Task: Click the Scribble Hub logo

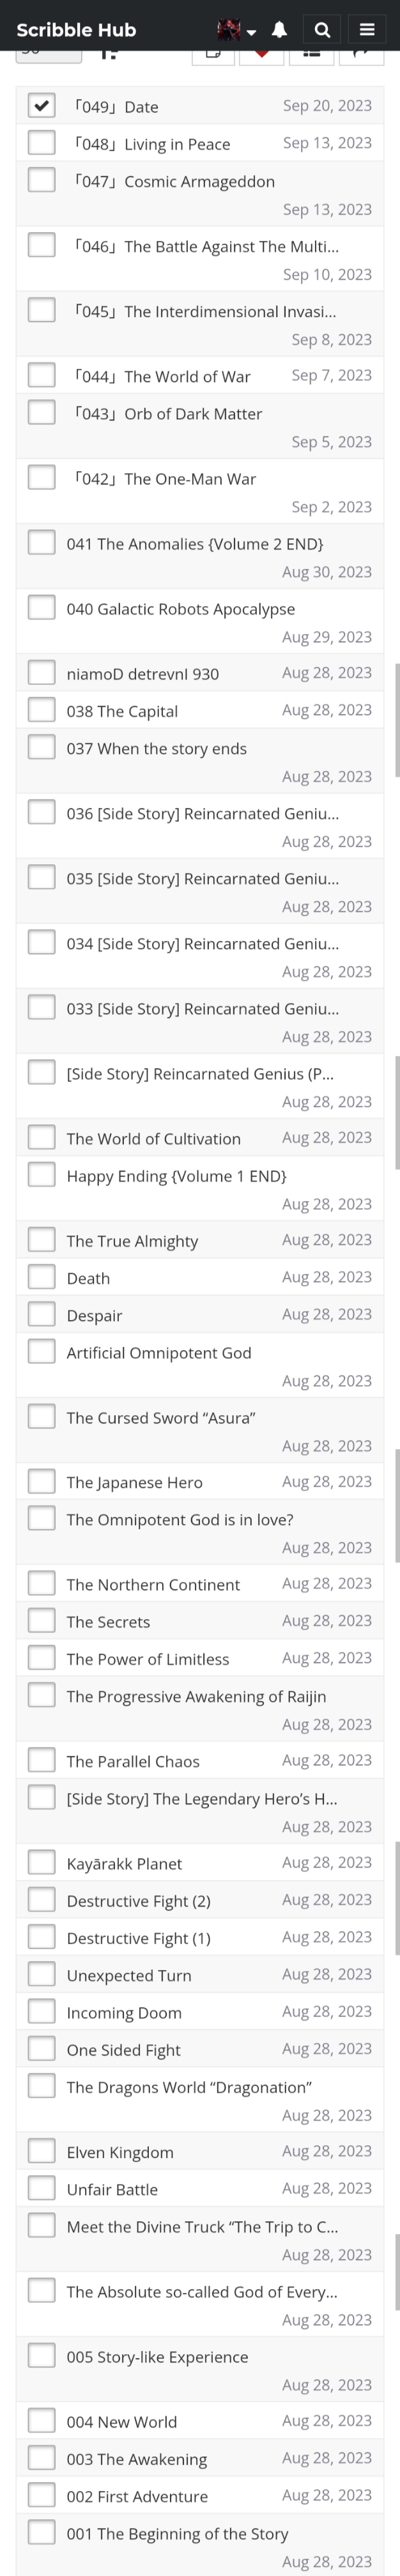Action: [x=76, y=30]
